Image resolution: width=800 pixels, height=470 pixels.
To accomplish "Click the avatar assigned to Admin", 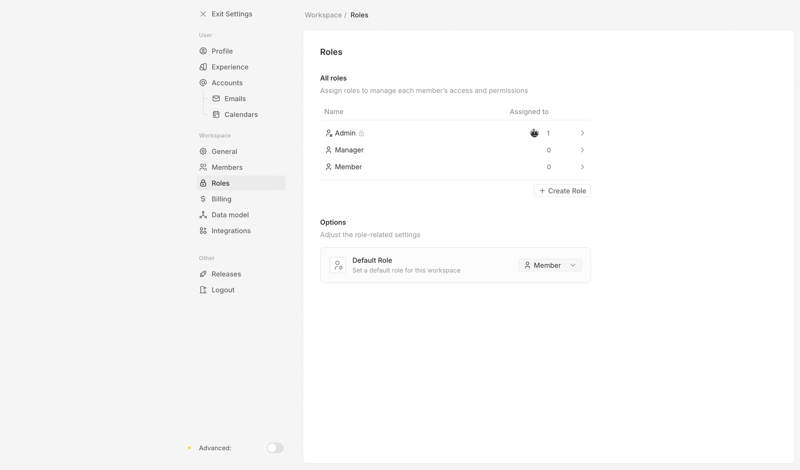I will (534, 133).
